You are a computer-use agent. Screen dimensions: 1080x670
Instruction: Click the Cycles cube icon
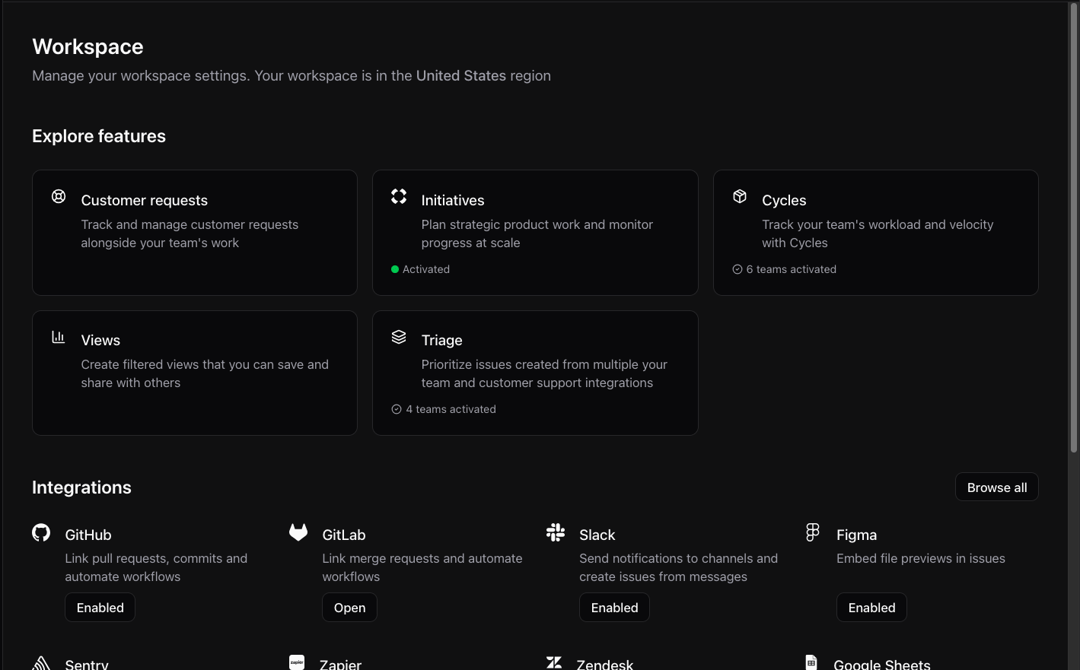[x=739, y=197]
